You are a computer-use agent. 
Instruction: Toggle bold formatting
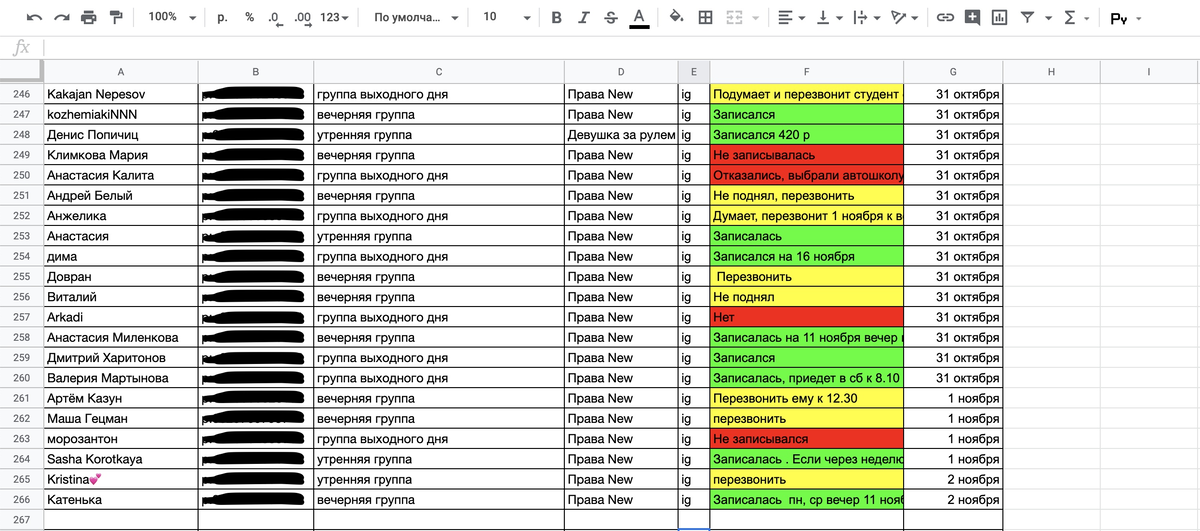557,18
